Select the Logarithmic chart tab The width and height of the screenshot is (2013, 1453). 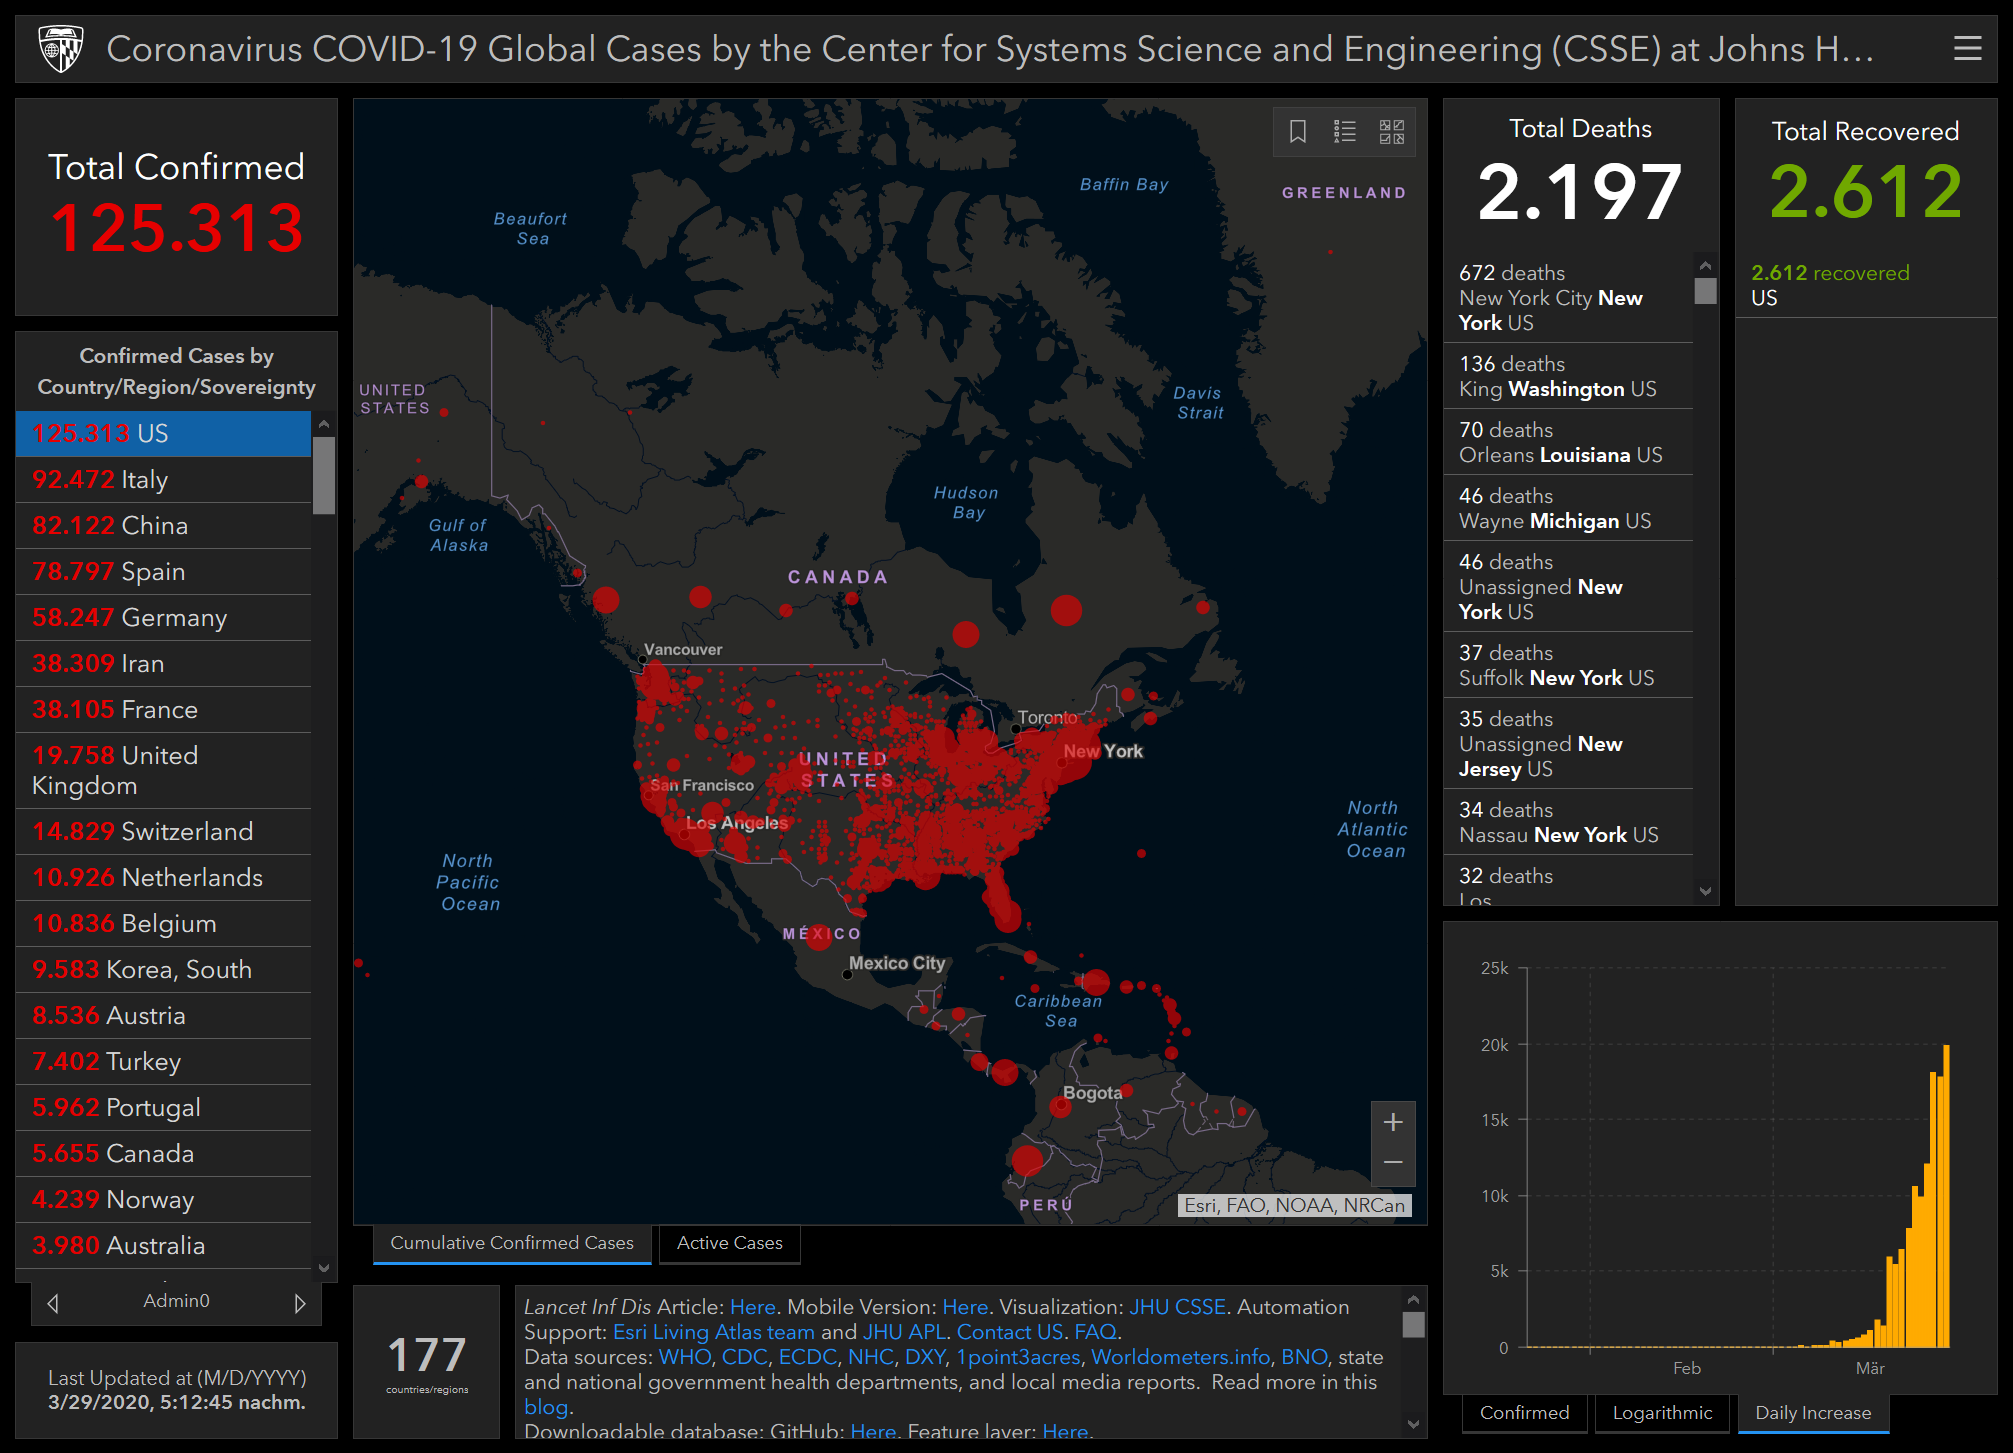pyautogui.click(x=1662, y=1413)
